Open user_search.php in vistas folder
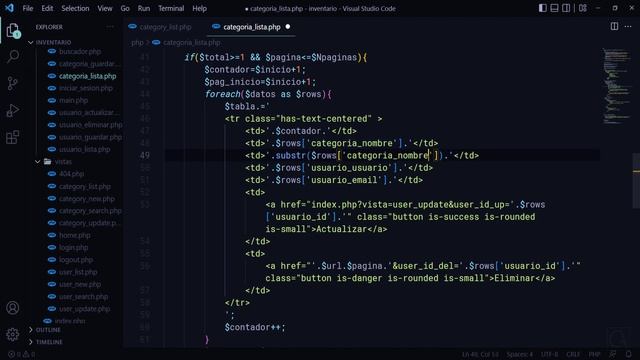The height and width of the screenshot is (360, 640). click(83, 297)
